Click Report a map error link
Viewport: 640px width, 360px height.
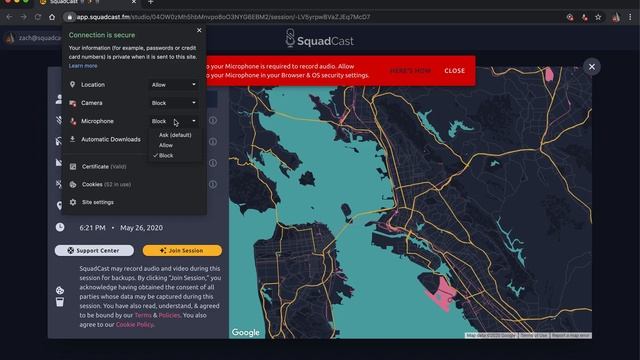pos(571,336)
